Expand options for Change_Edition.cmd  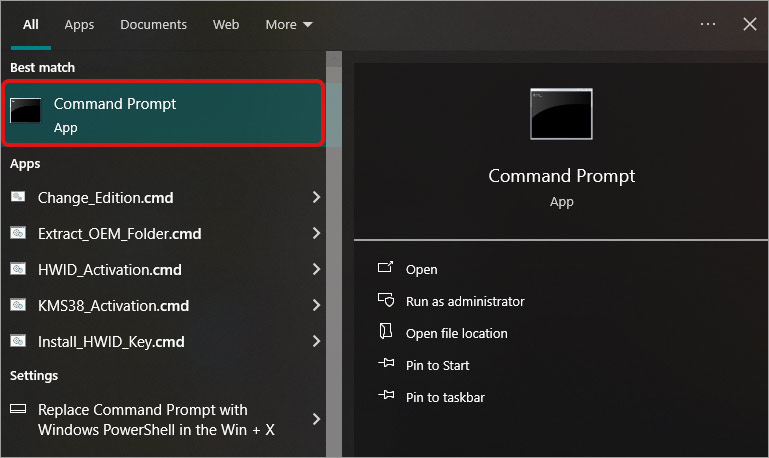[316, 198]
